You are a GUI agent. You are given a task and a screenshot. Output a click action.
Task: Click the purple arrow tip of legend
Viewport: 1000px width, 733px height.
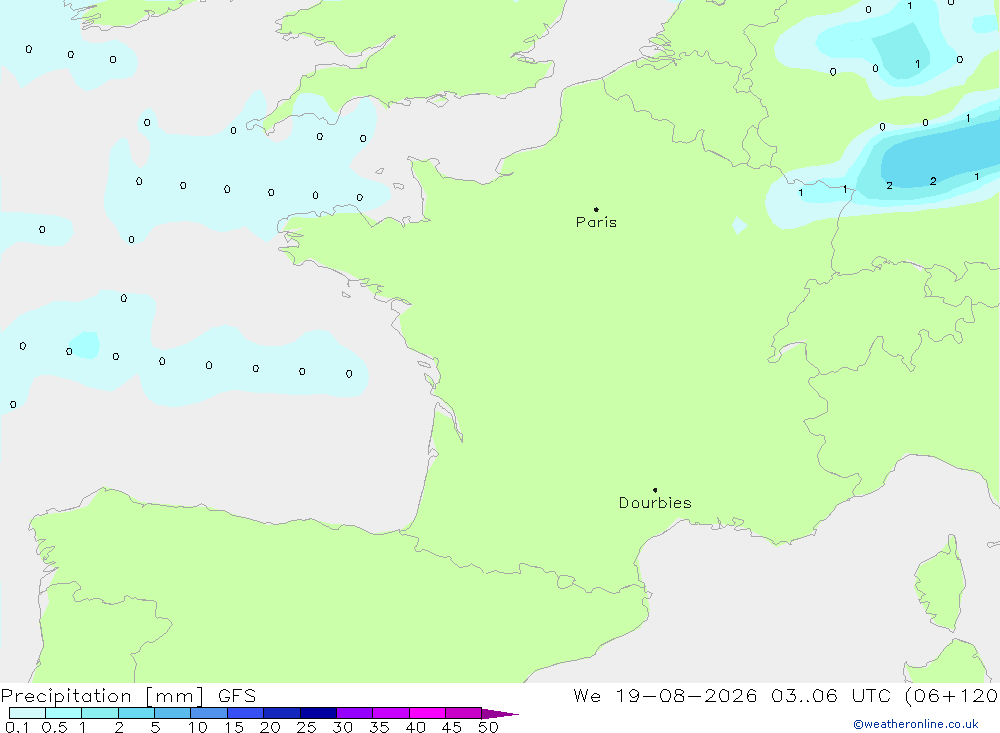(499, 713)
